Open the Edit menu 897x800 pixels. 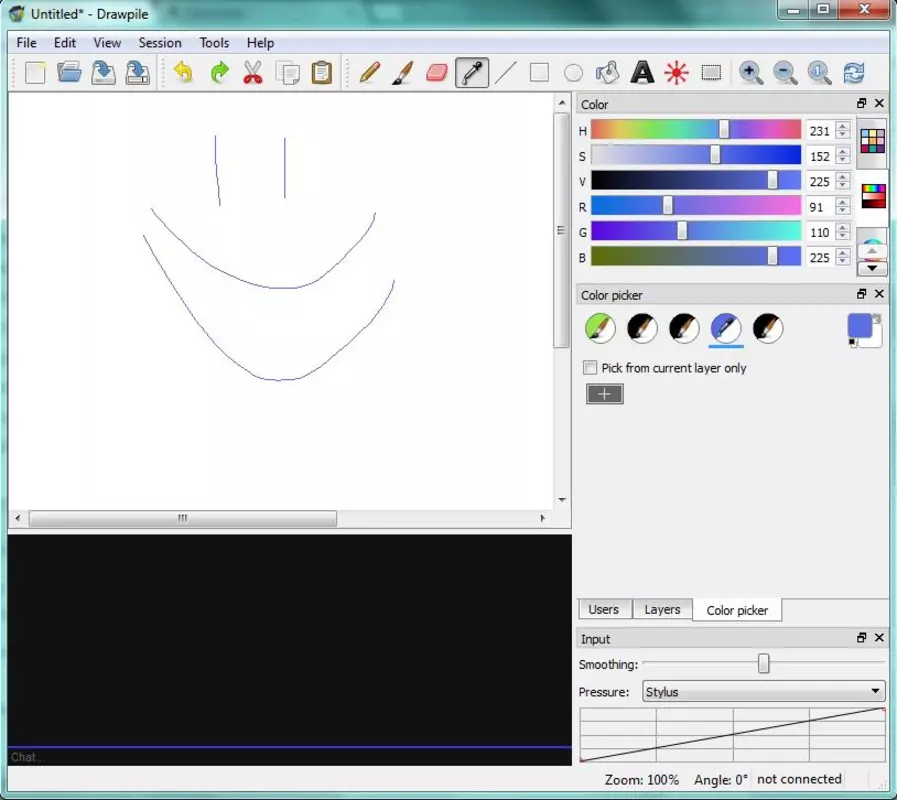[x=65, y=43]
